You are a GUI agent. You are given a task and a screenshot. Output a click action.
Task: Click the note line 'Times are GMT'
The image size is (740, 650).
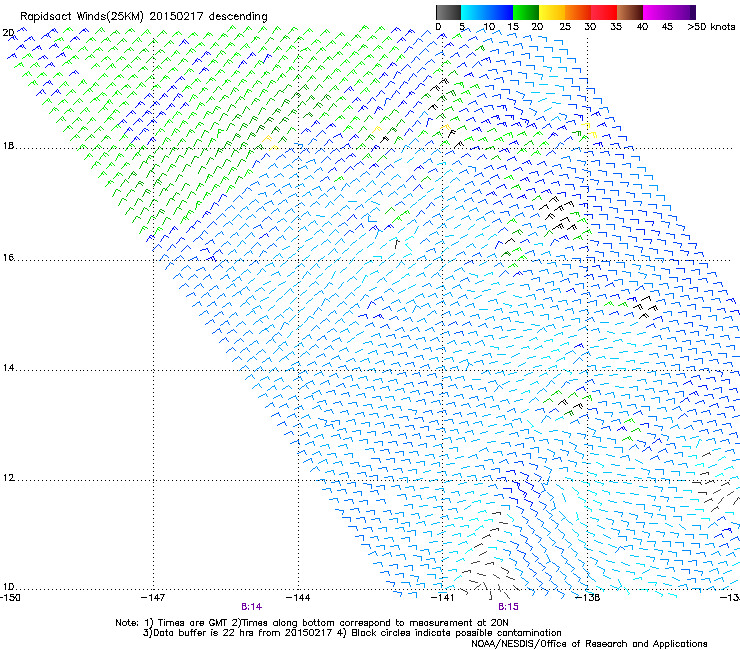[193, 623]
